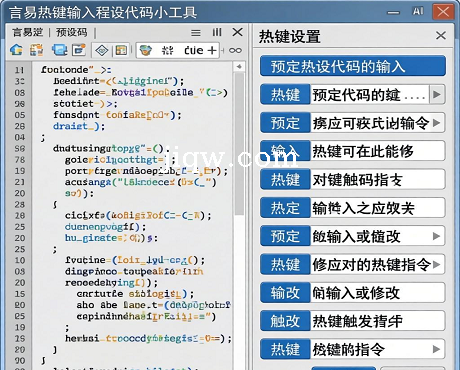The width and height of the screenshot is (460, 370).
Task: Click the blue 触改 button
Action: [x=285, y=321]
